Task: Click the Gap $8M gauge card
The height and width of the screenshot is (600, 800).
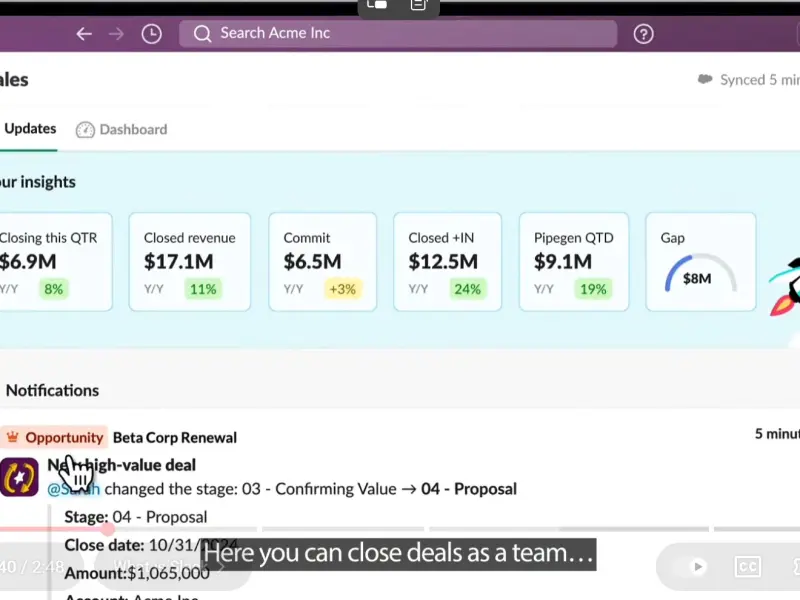Action: pos(700,262)
